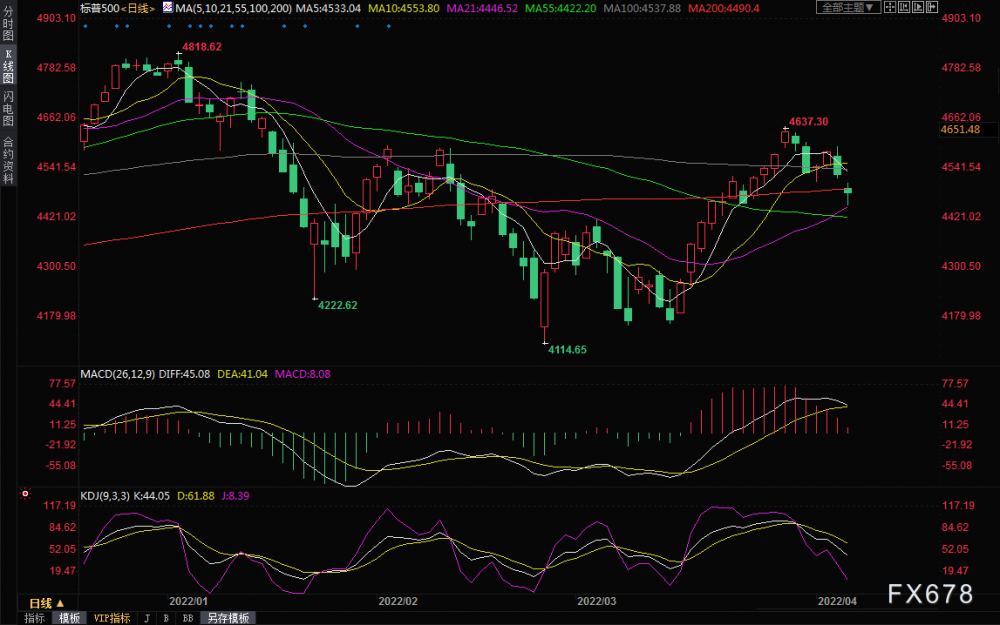The image size is (1000, 625).
Task: Click the <日线> period label in title
Action: (x=138, y=8)
